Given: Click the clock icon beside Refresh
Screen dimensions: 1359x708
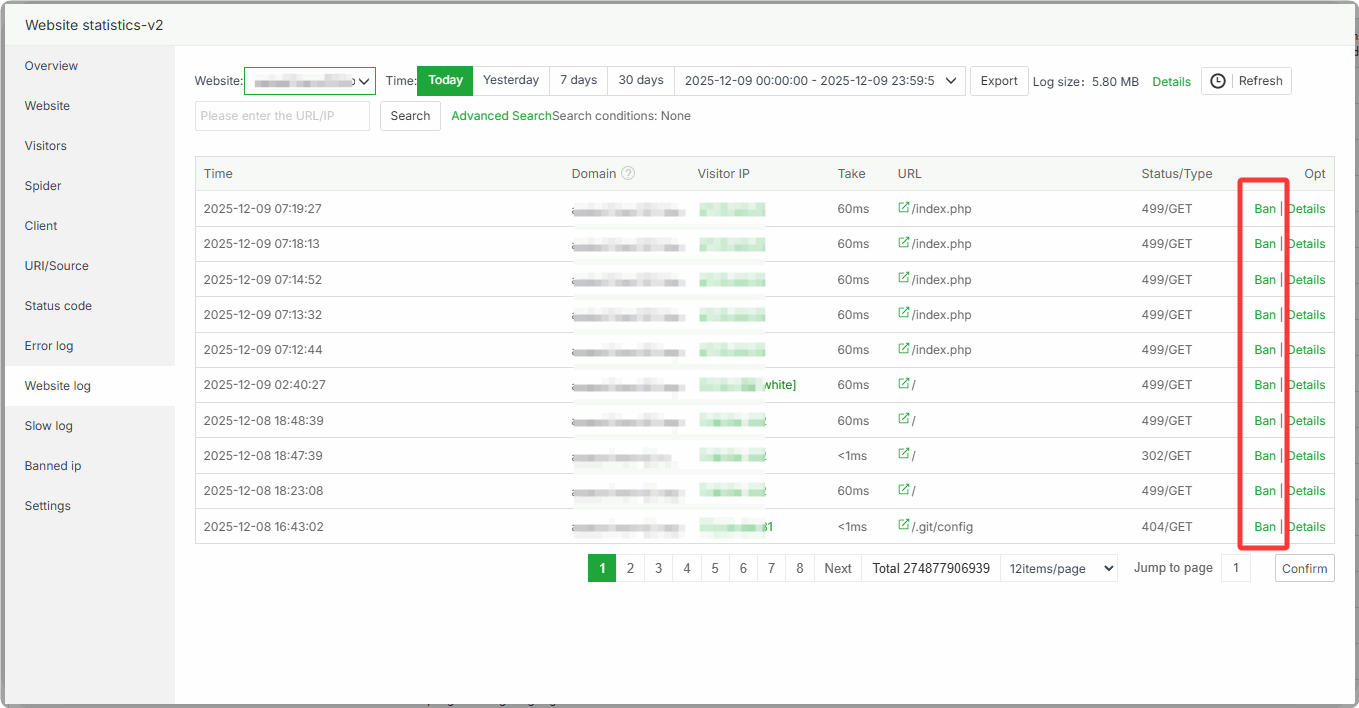Looking at the screenshot, I should pyautogui.click(x=1217, y=81).
